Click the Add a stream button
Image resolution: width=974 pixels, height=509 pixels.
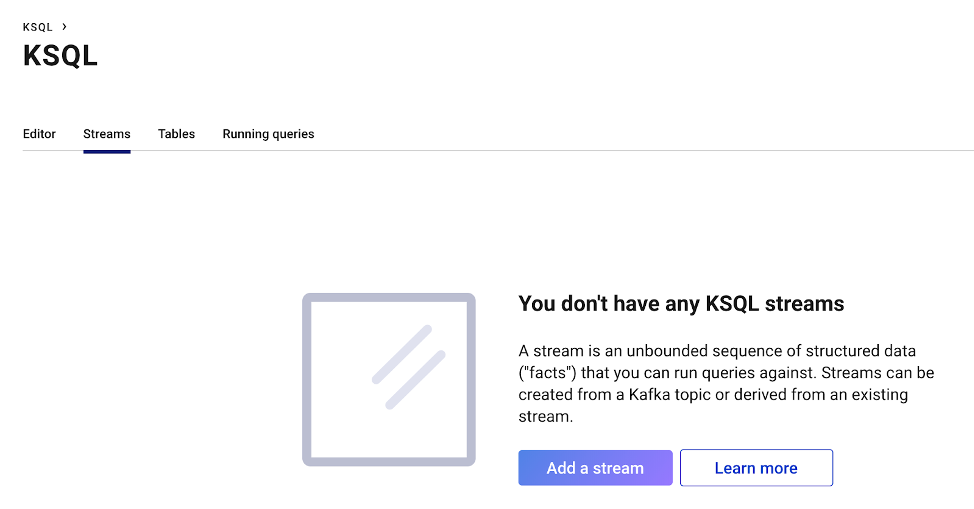tap(595, 467)
